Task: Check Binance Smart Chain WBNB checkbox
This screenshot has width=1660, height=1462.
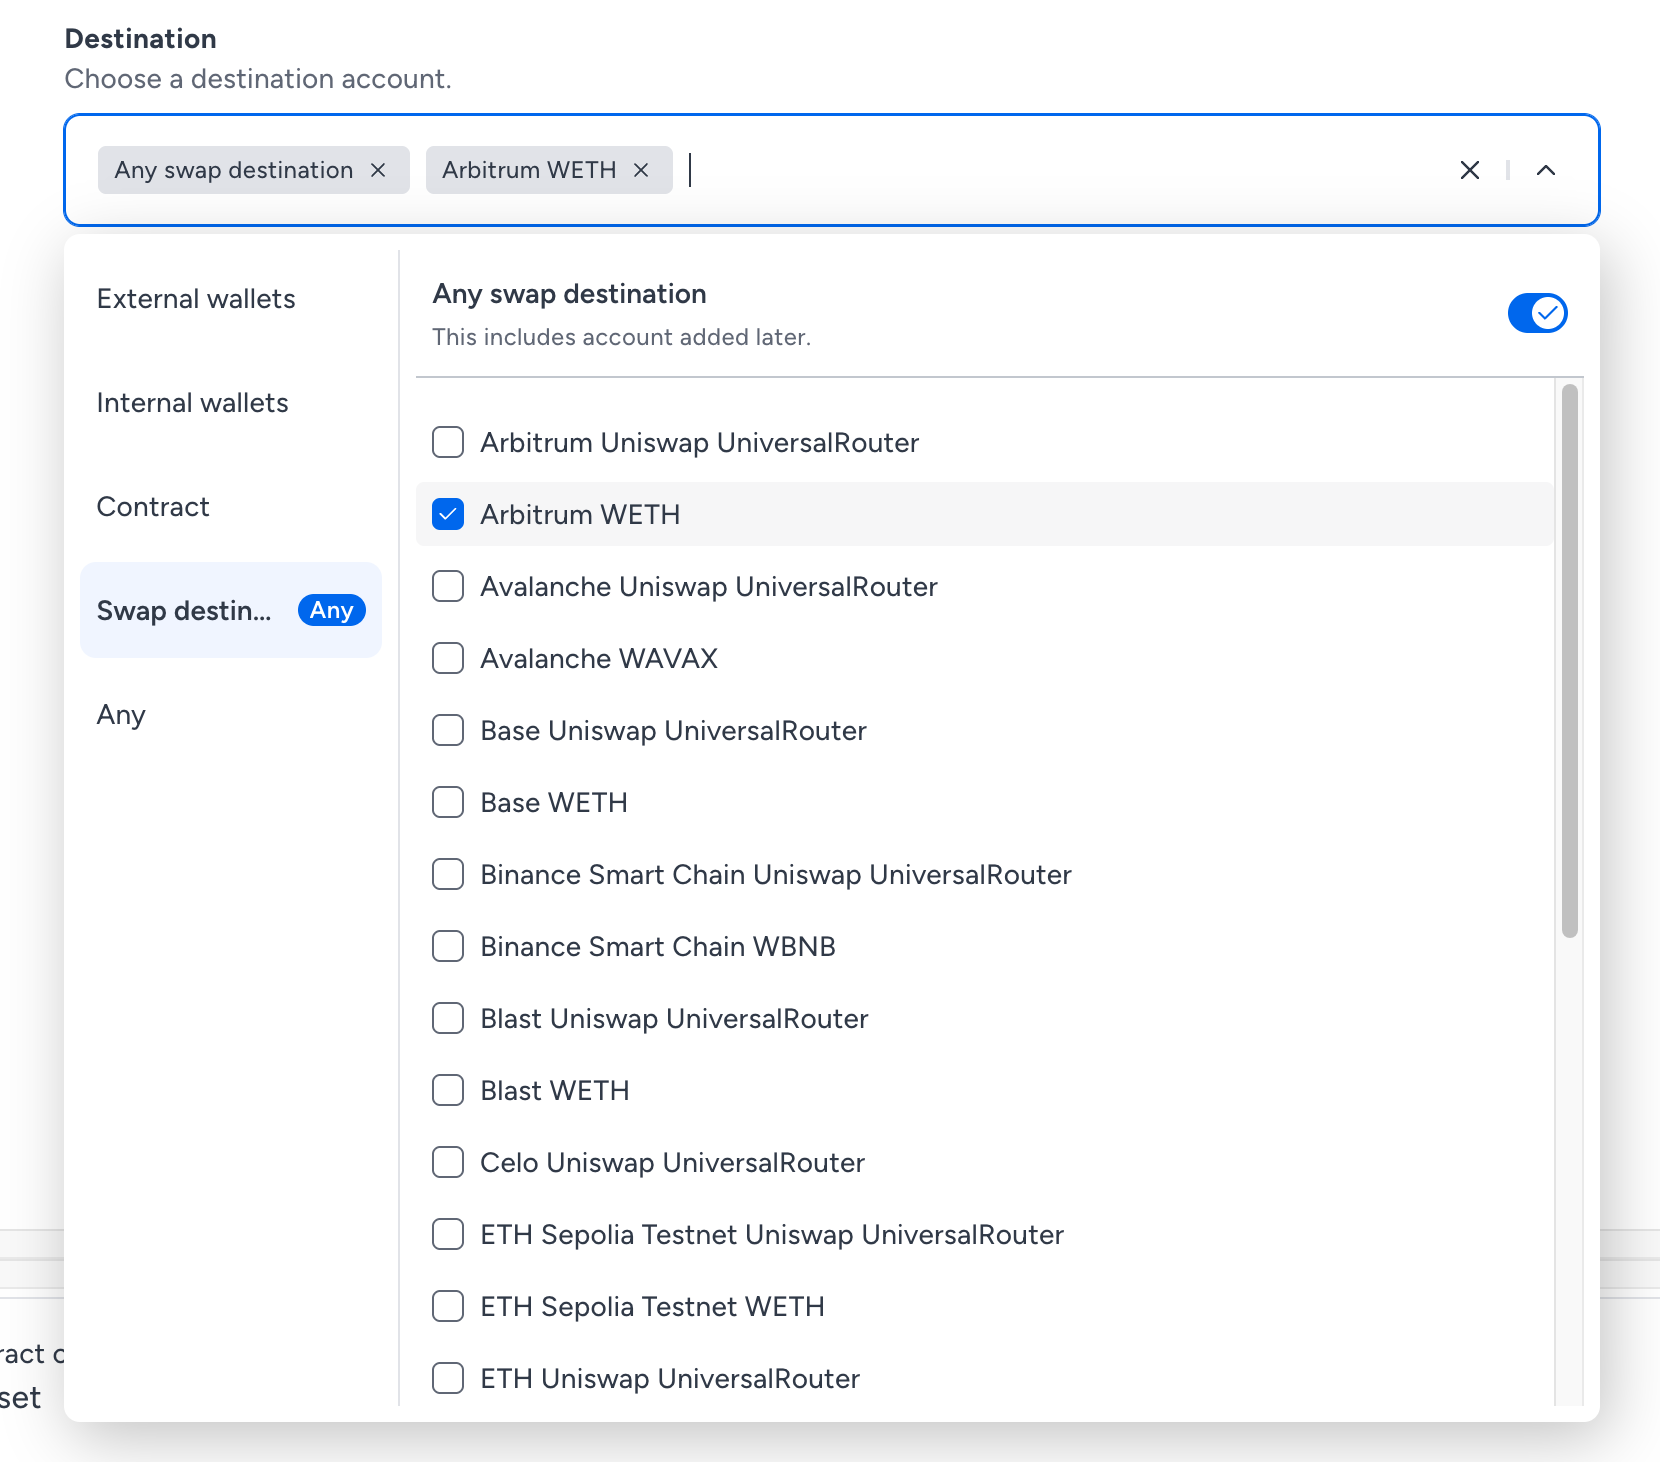Action: click(448, 946)
